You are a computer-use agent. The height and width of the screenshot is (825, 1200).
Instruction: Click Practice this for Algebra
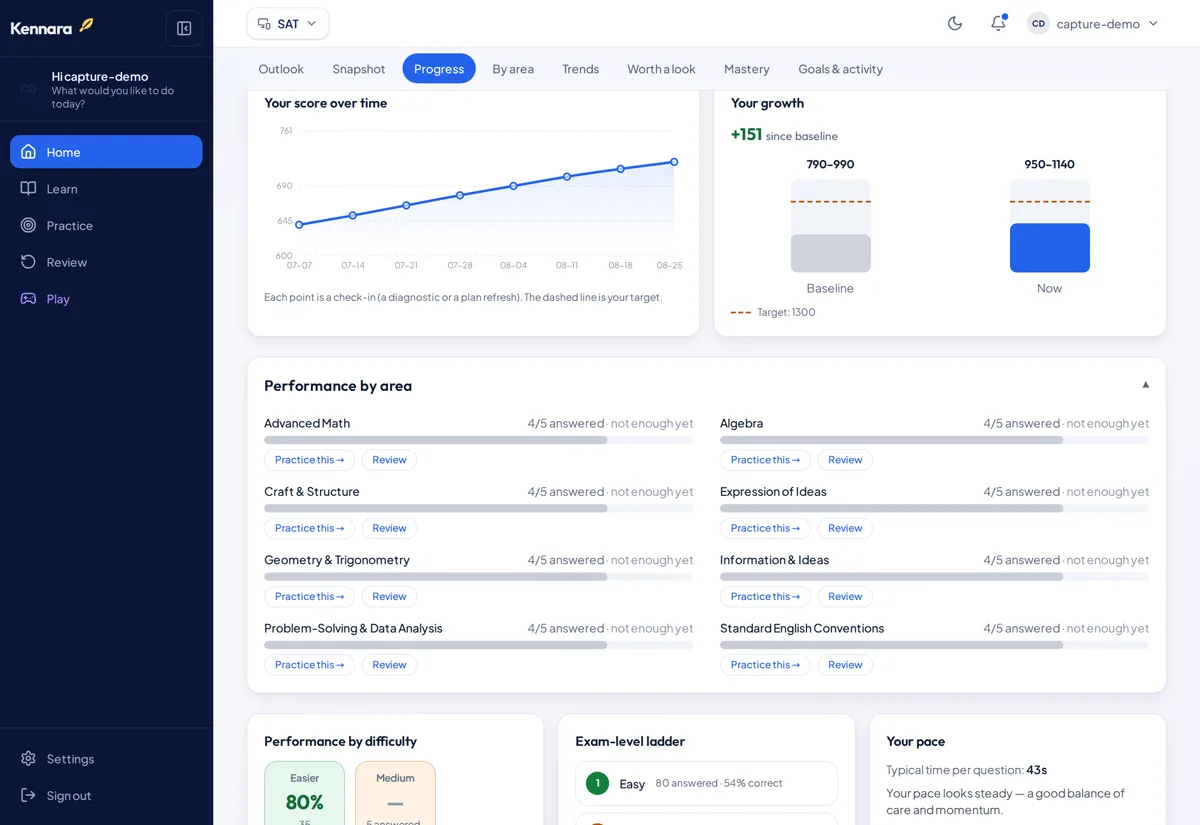pos(765,460)
